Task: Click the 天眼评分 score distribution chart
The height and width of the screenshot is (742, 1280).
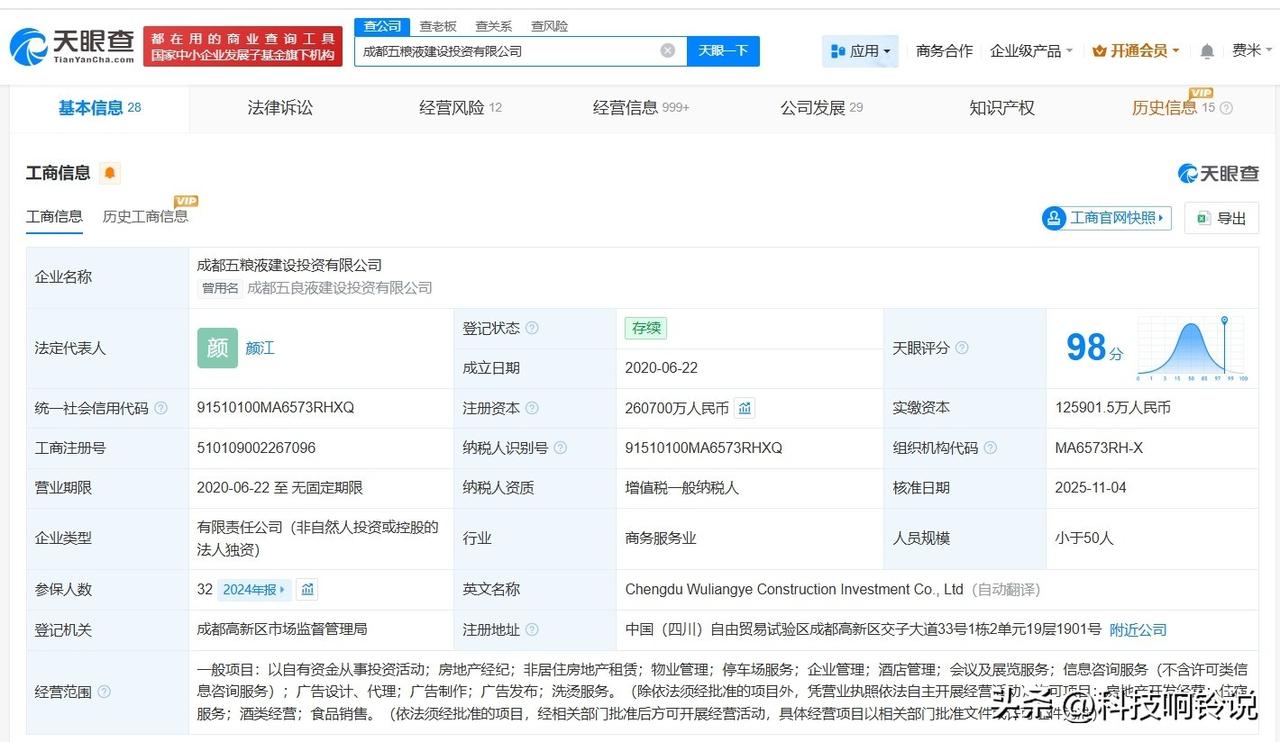Action: tap(1192, 348)
